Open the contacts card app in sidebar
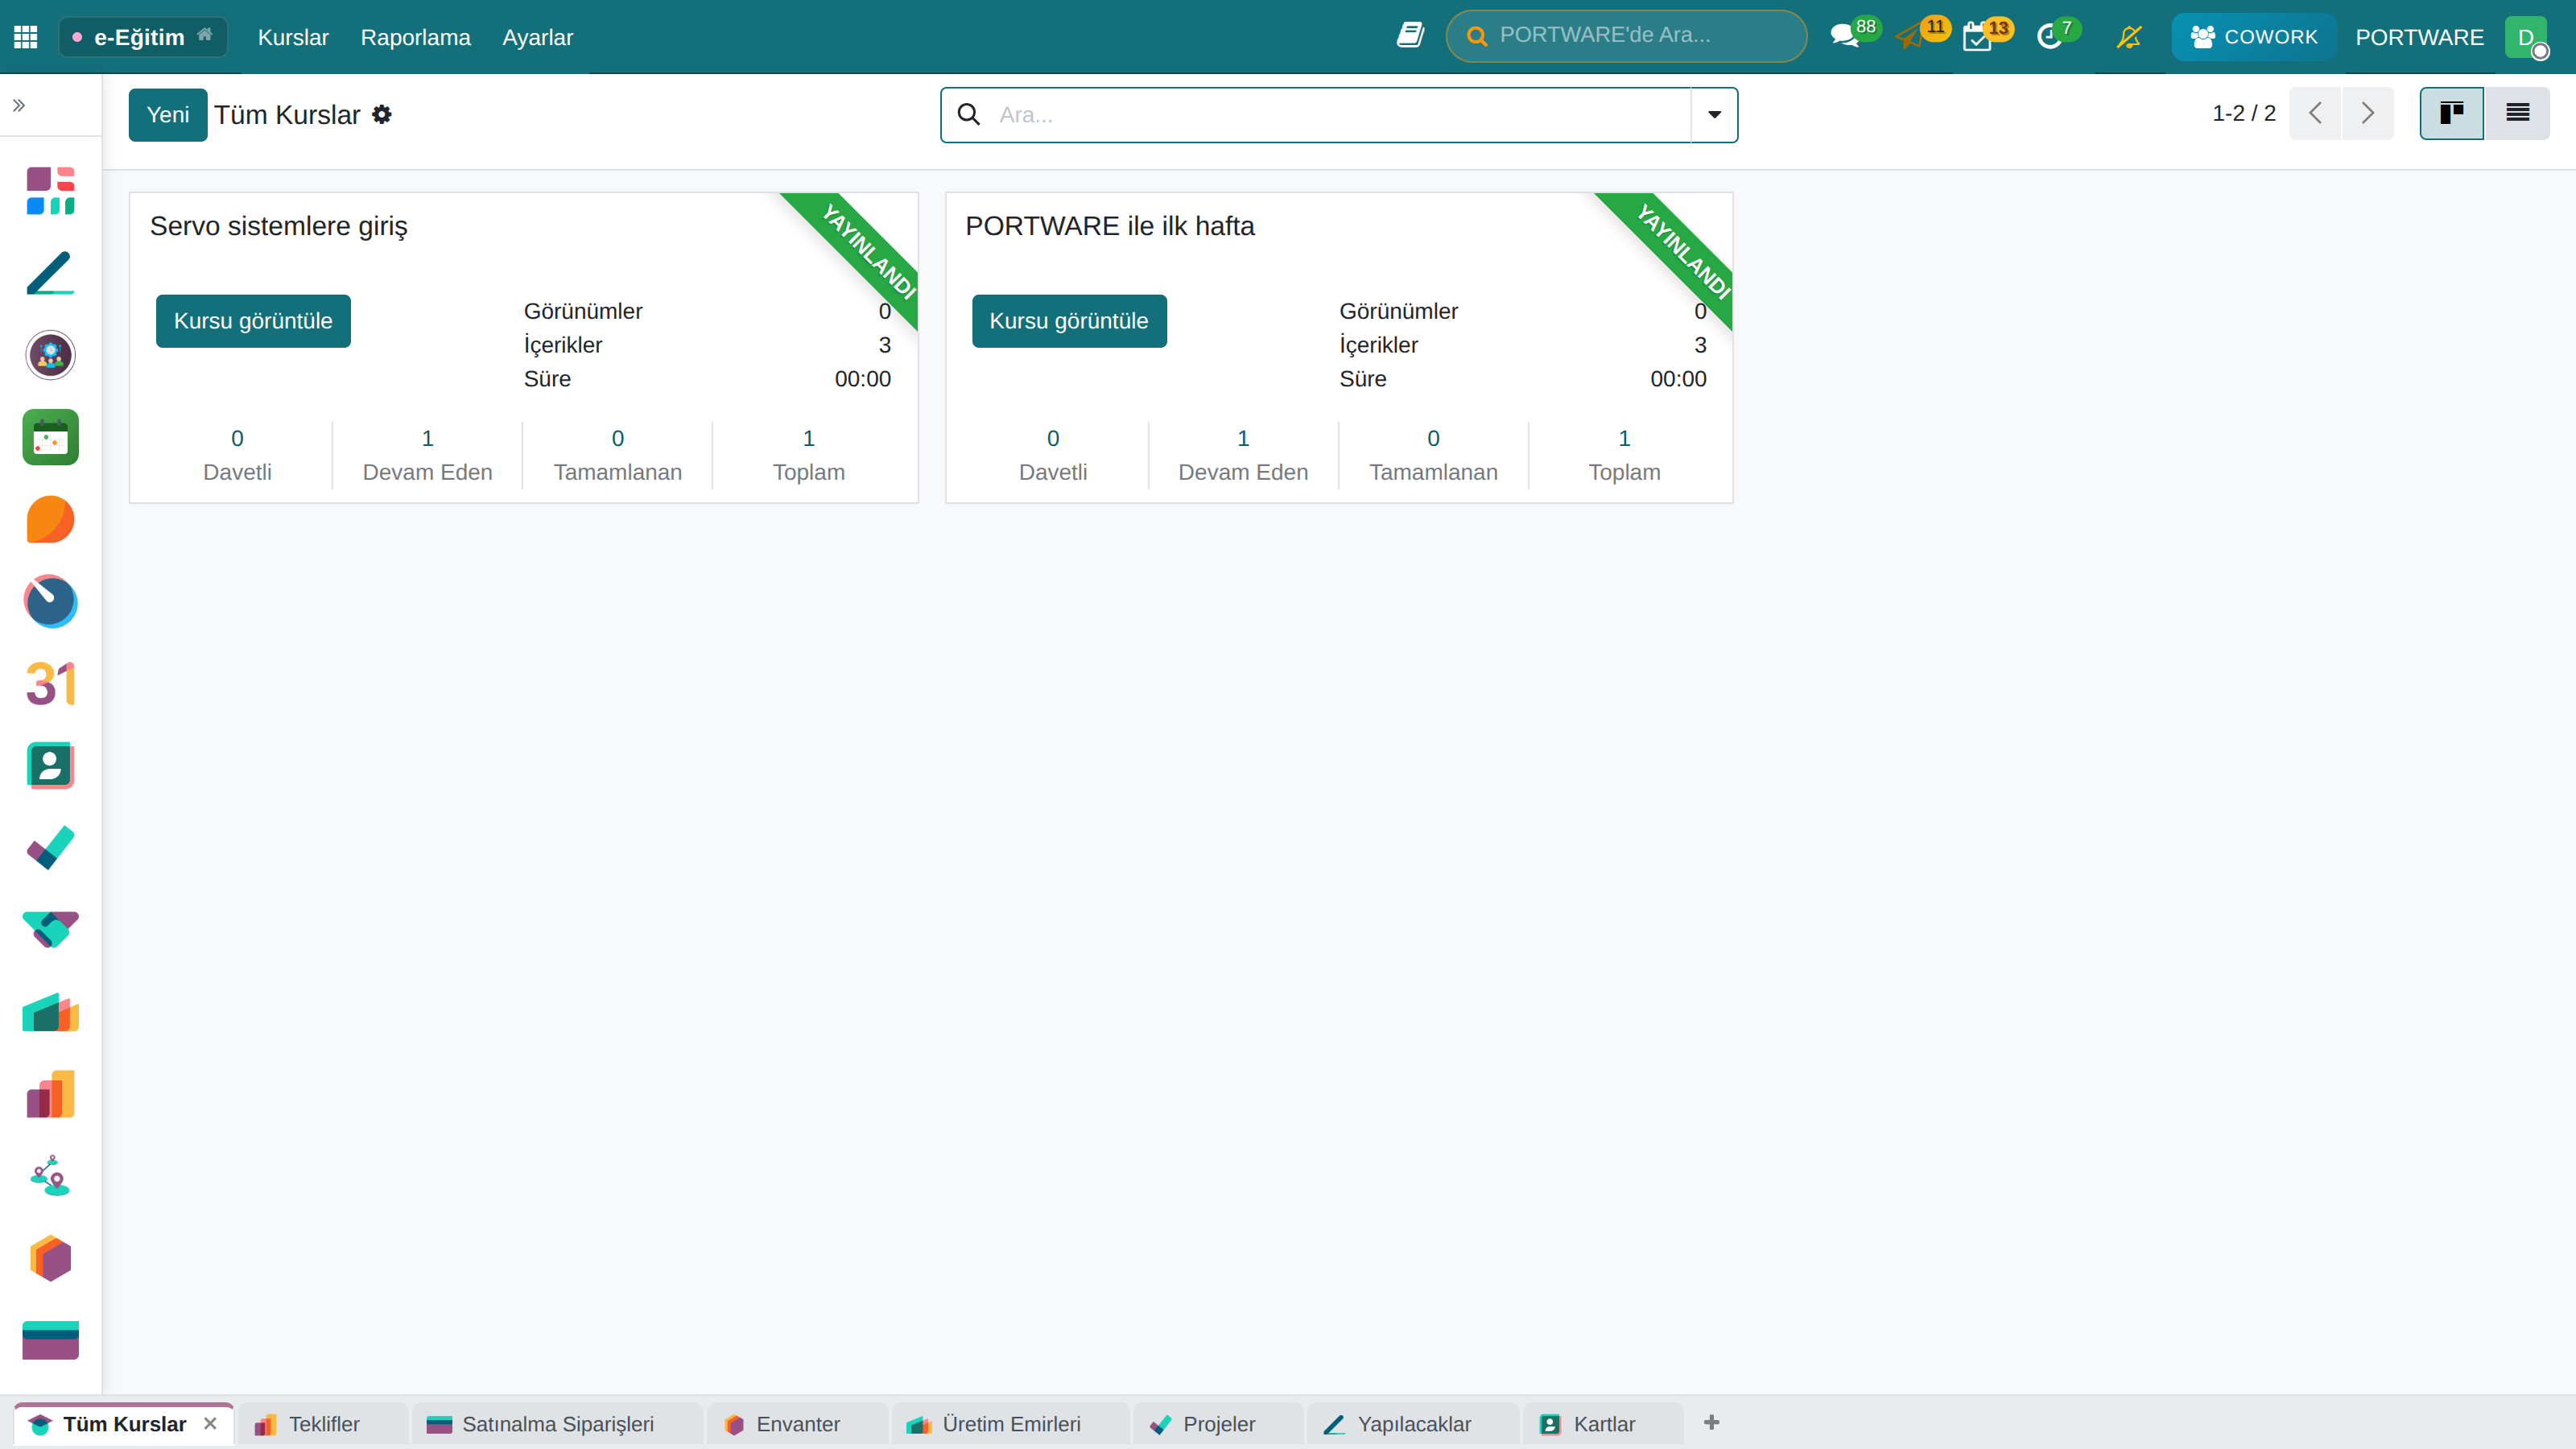 pos(50,766)
